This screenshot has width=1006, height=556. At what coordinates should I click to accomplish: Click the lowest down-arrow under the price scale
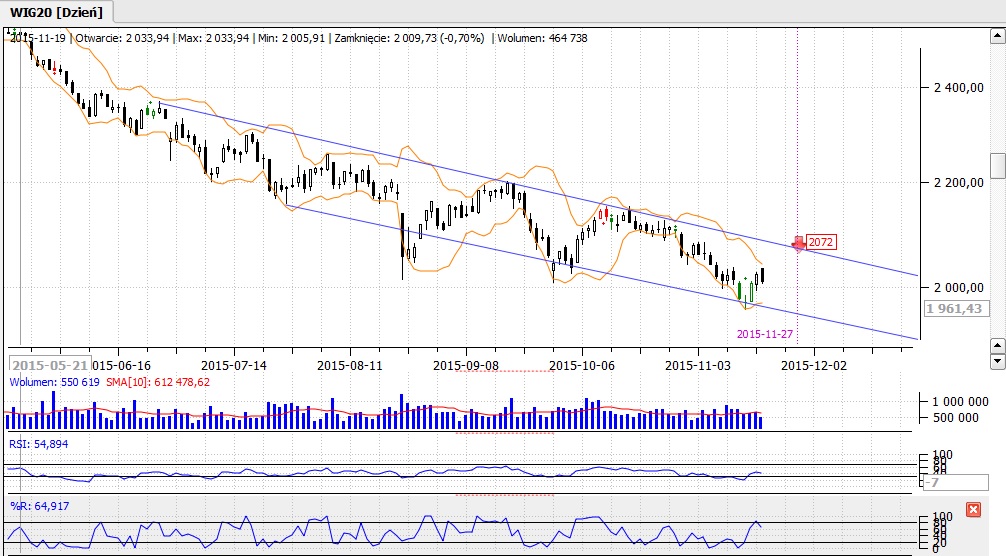[x=997, y=363]
